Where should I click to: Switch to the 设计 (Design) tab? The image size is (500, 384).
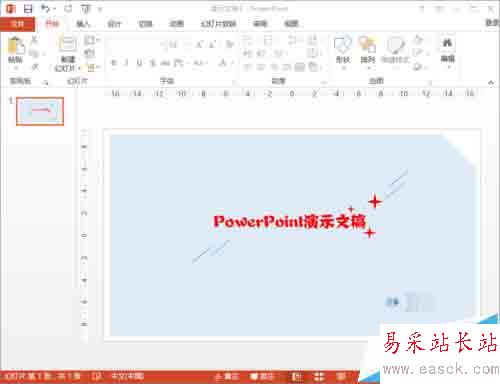pos(114,24)
